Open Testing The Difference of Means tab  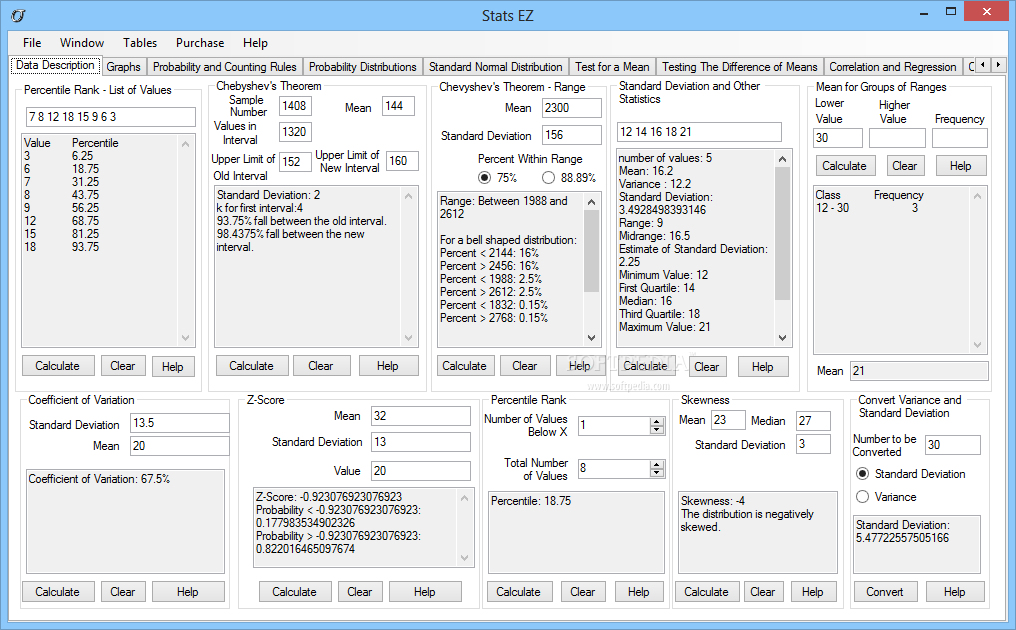739,67
